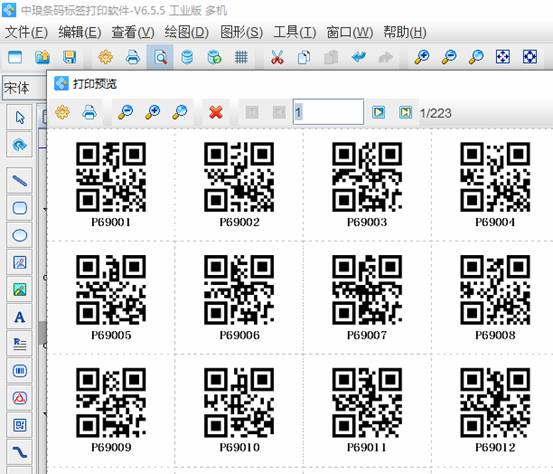The width and height of the screenshot is (553, 474).
Task: Zoom out using the preview toolbar magnifier
Action: [x=126, y=113]
